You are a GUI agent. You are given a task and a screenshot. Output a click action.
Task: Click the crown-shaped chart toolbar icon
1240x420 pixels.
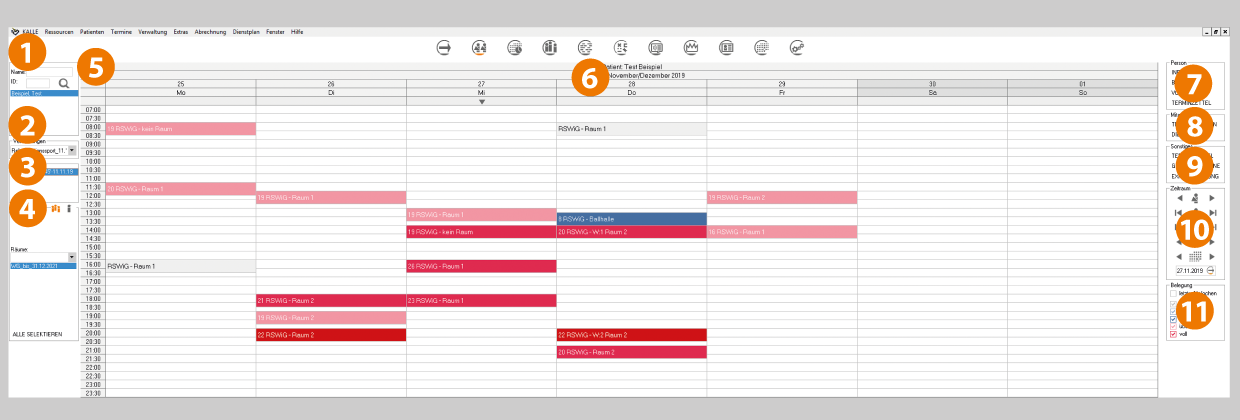coord(690,47)
